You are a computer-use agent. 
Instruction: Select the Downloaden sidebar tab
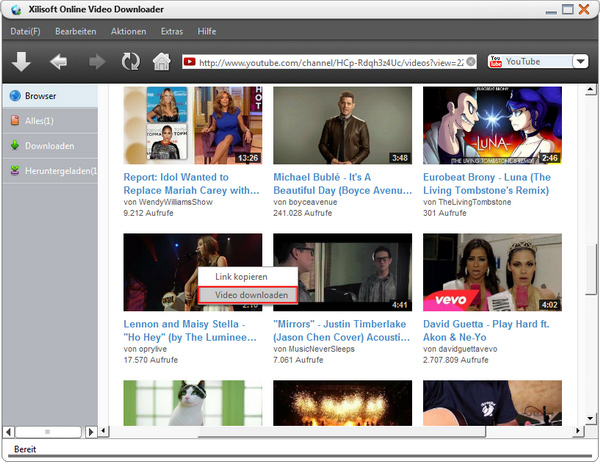click(x=50, y=145)
